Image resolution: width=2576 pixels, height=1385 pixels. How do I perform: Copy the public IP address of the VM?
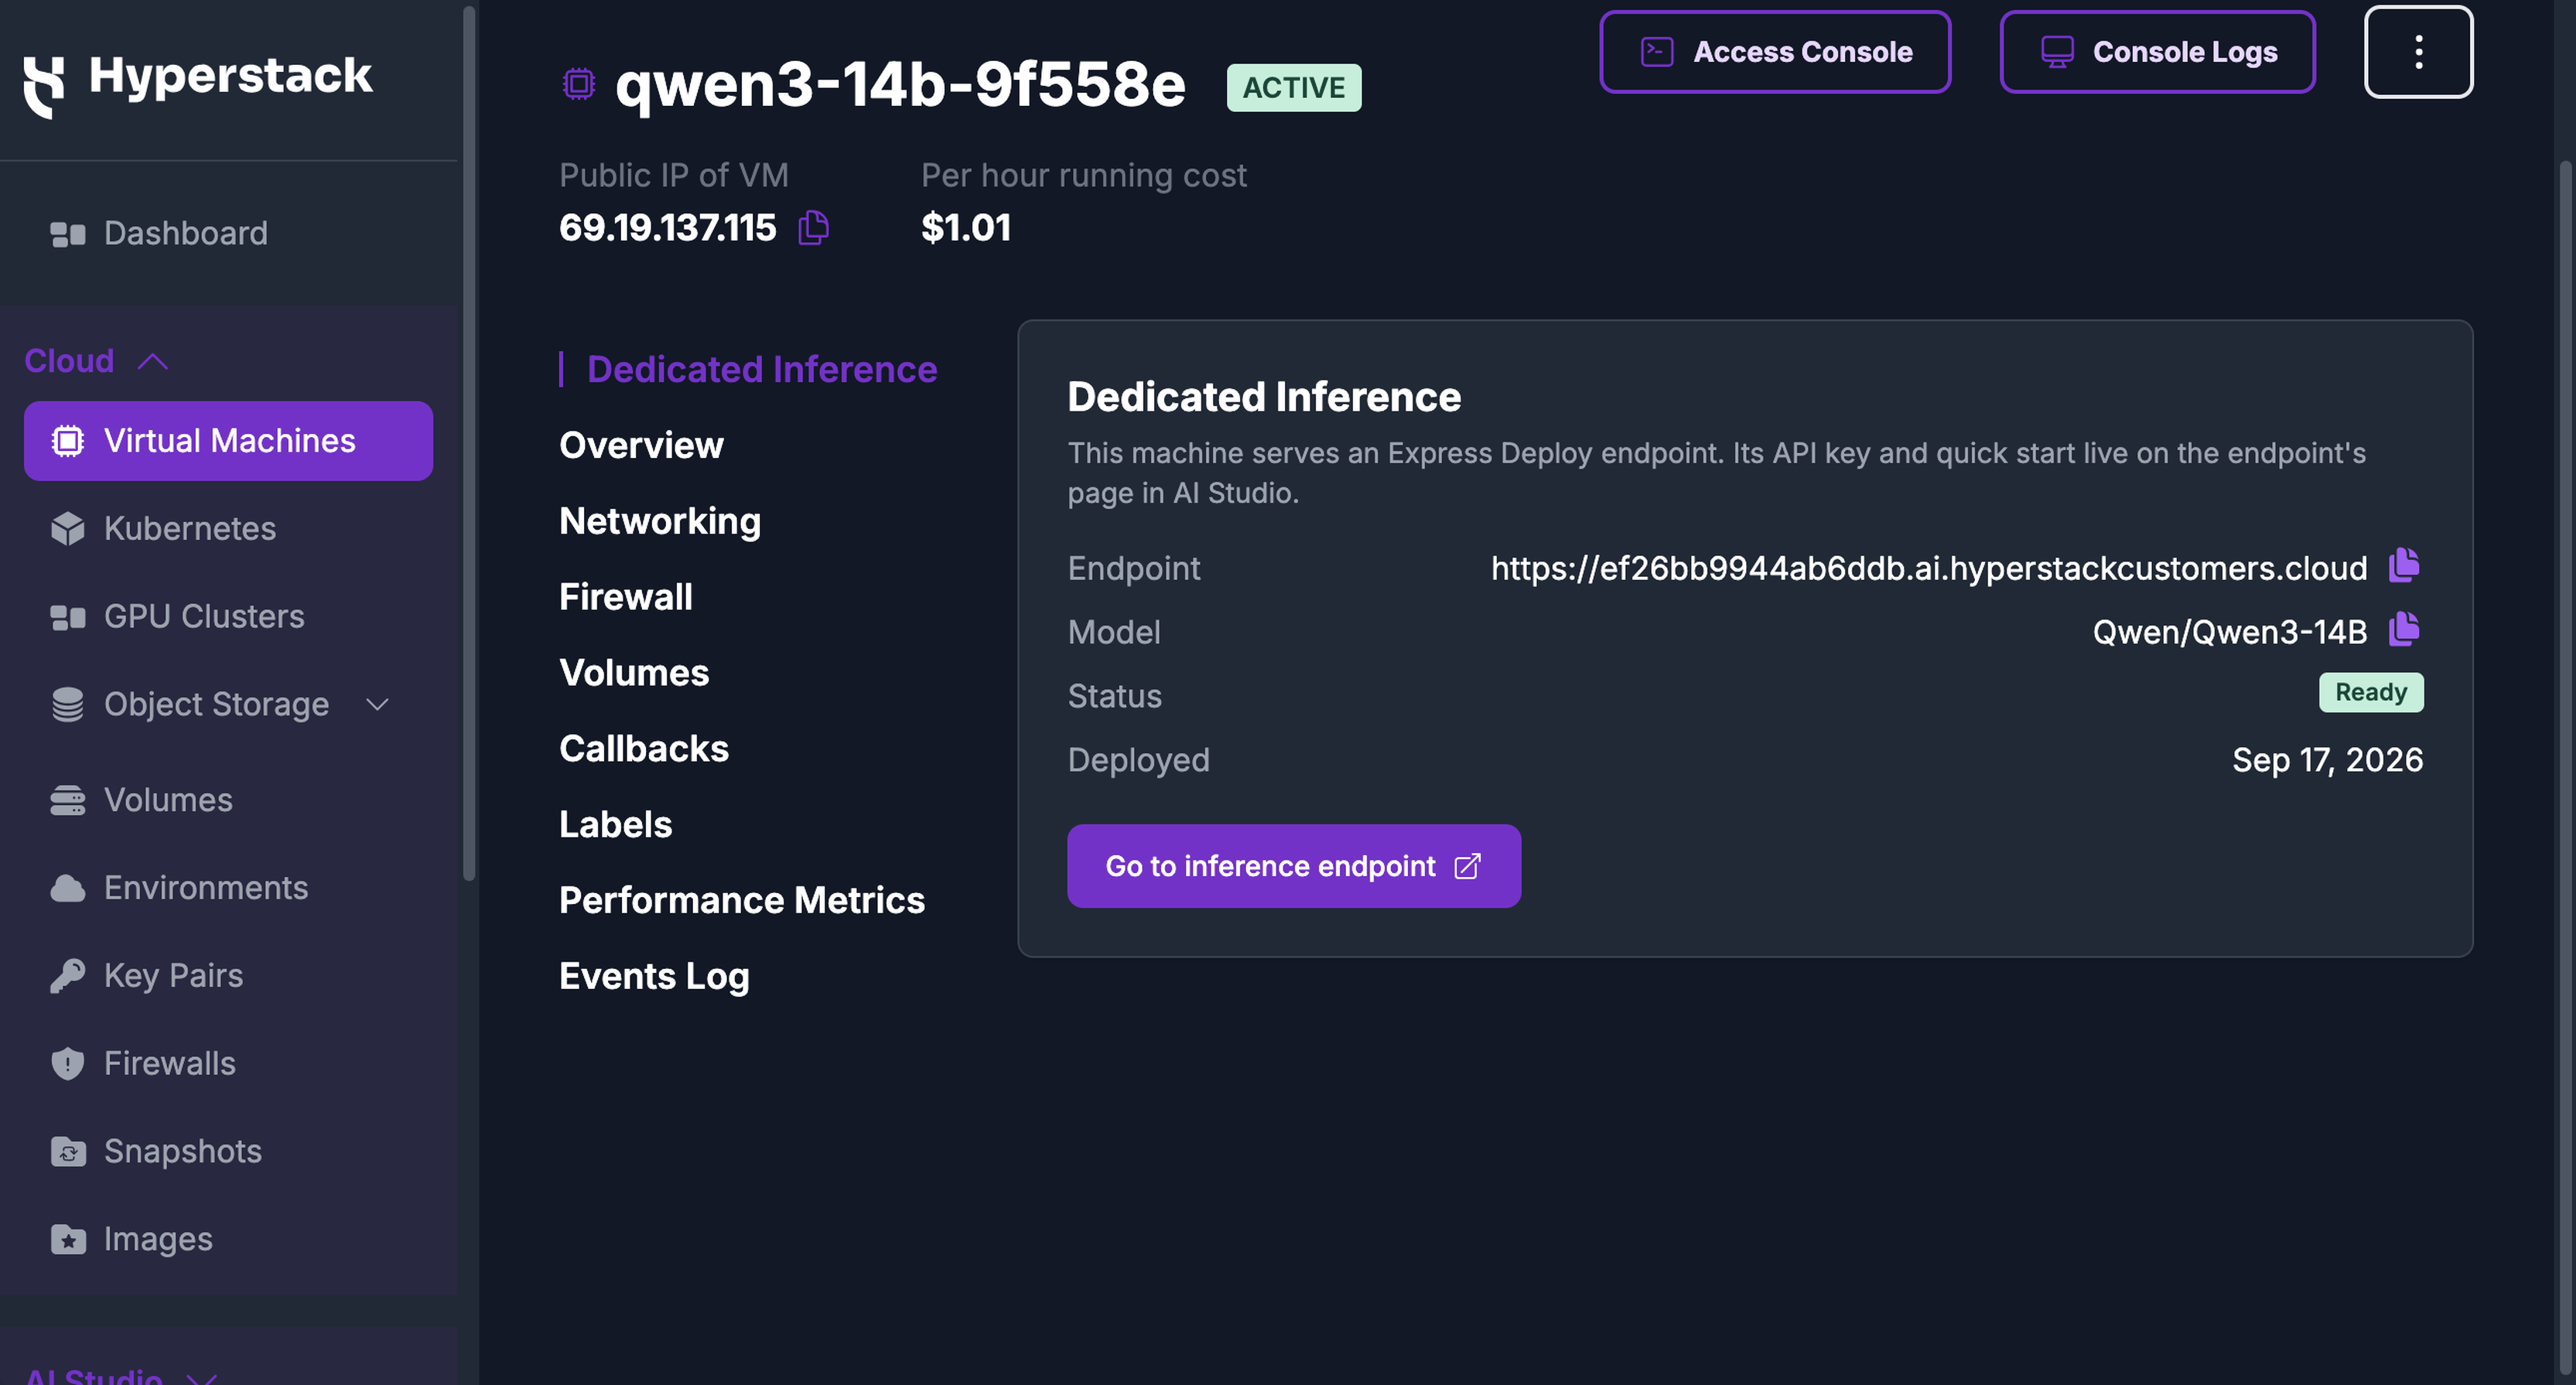[814, 228]
